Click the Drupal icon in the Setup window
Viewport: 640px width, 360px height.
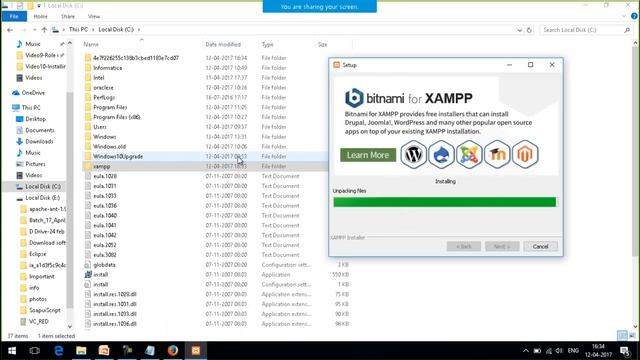click(441, 155)
